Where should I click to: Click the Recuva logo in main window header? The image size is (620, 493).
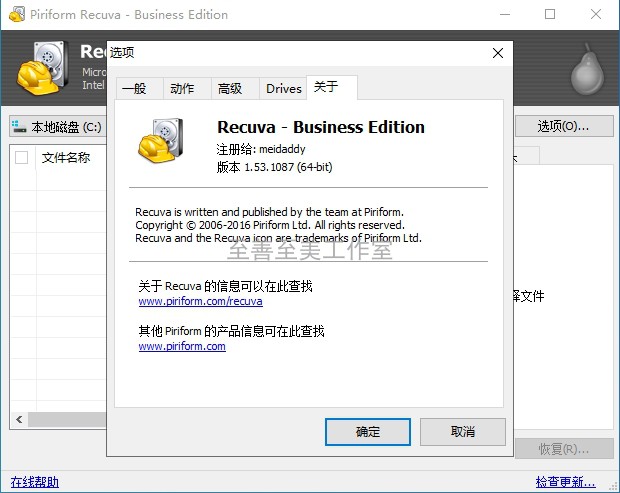41,68
